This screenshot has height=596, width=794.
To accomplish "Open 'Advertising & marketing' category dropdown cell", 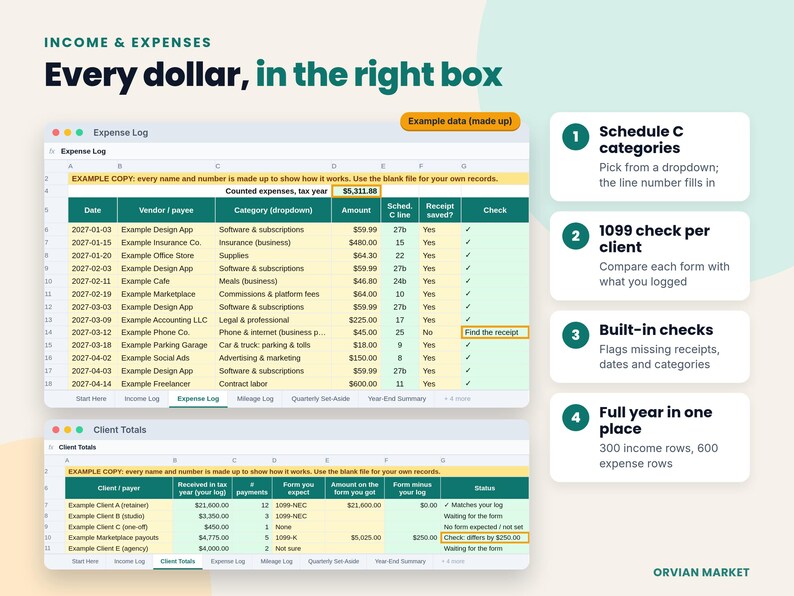I will [x=273, y=358].
